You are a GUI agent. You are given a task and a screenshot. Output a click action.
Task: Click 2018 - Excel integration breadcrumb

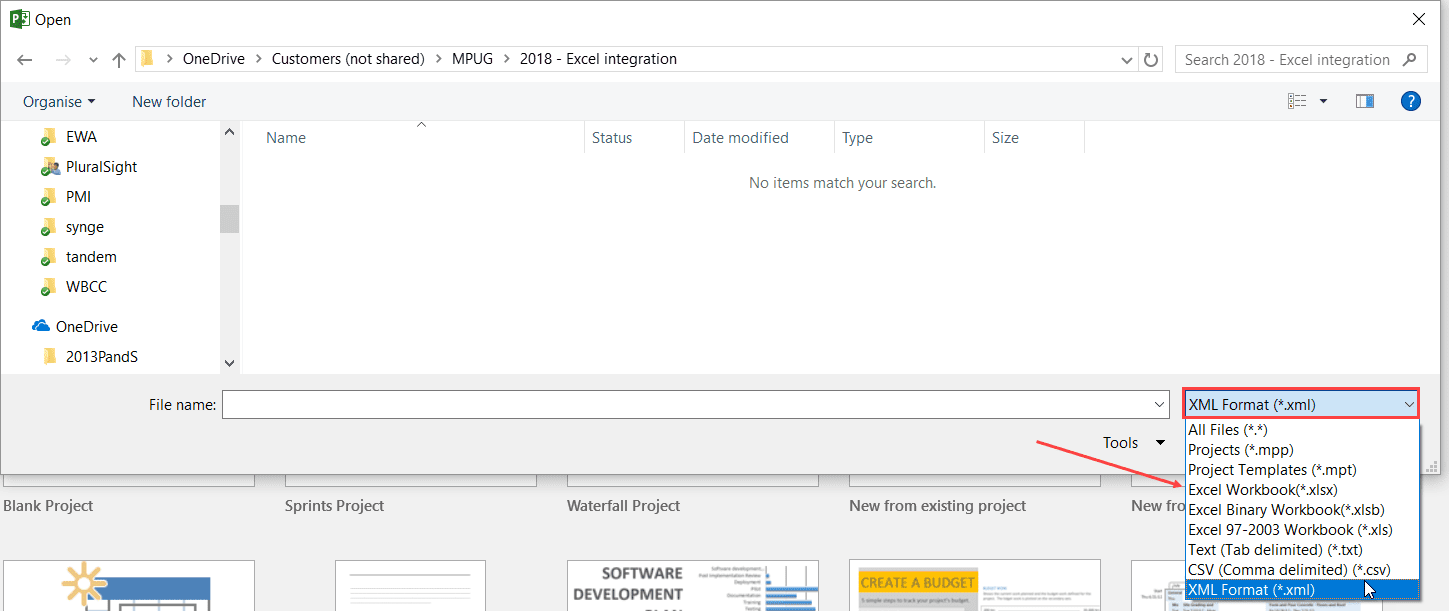click(x=598, y=59)
